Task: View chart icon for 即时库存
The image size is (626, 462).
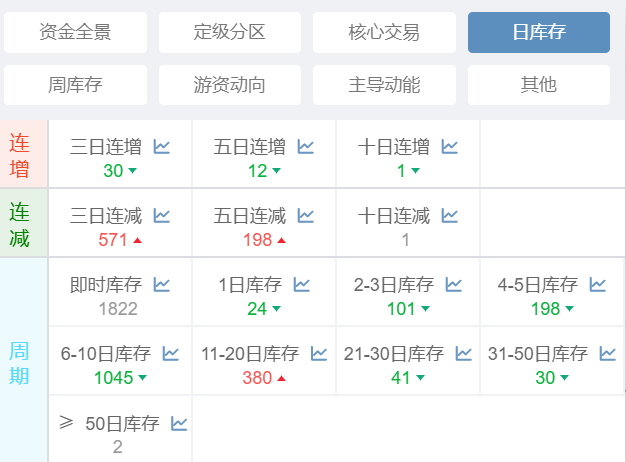Action: 161,285
